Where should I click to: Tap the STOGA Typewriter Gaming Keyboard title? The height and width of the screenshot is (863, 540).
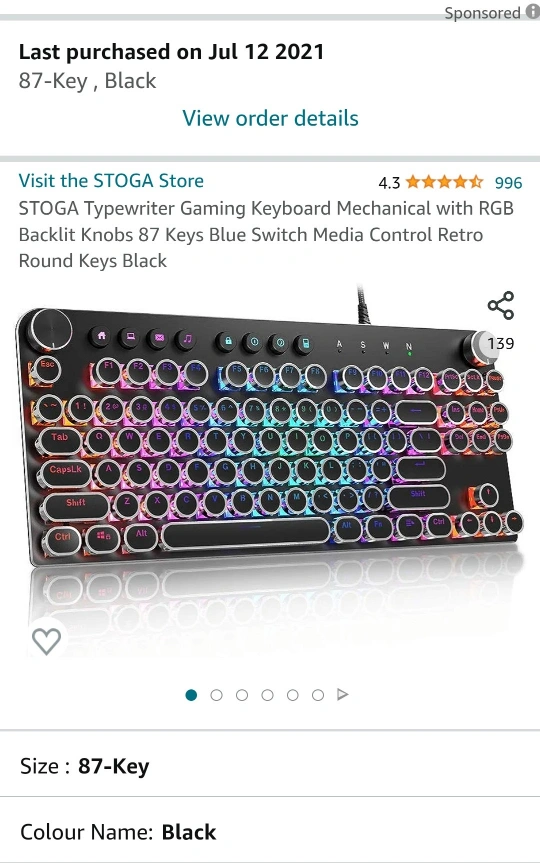[x=266, y=234]
